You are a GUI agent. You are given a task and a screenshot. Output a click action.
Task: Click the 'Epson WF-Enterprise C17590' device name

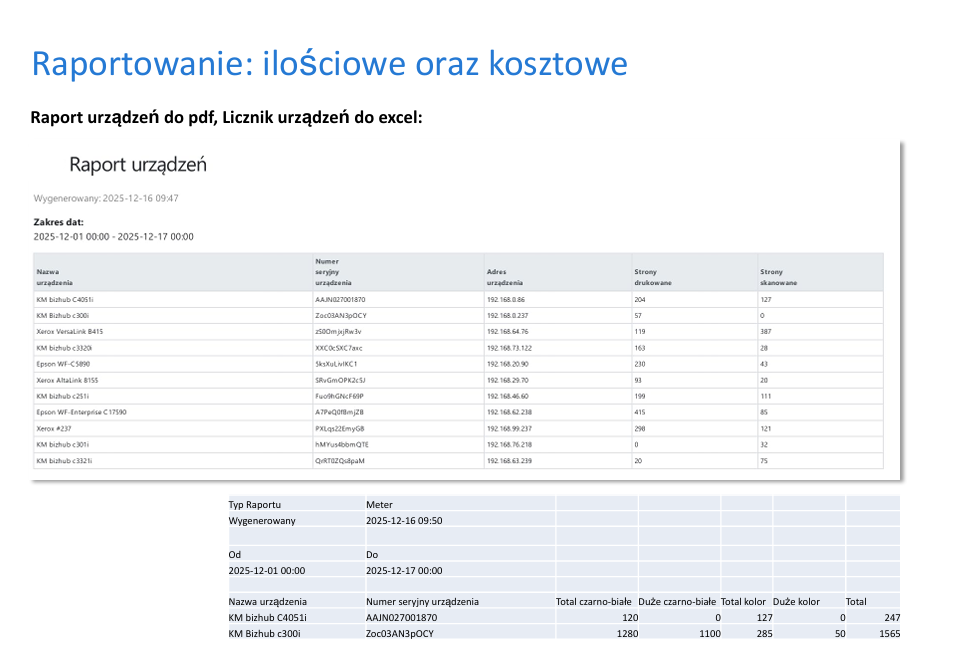pos(81,412)
